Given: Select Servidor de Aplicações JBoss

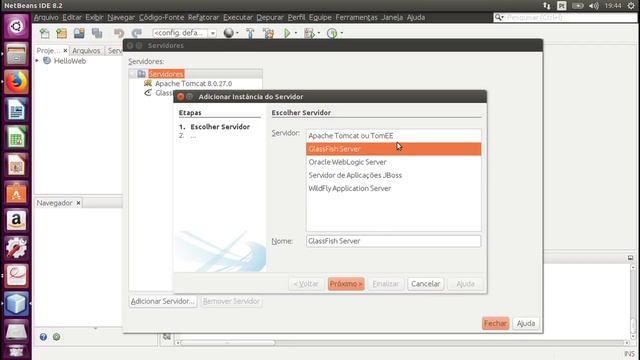Looking at the screenshot, I should 393,175.
